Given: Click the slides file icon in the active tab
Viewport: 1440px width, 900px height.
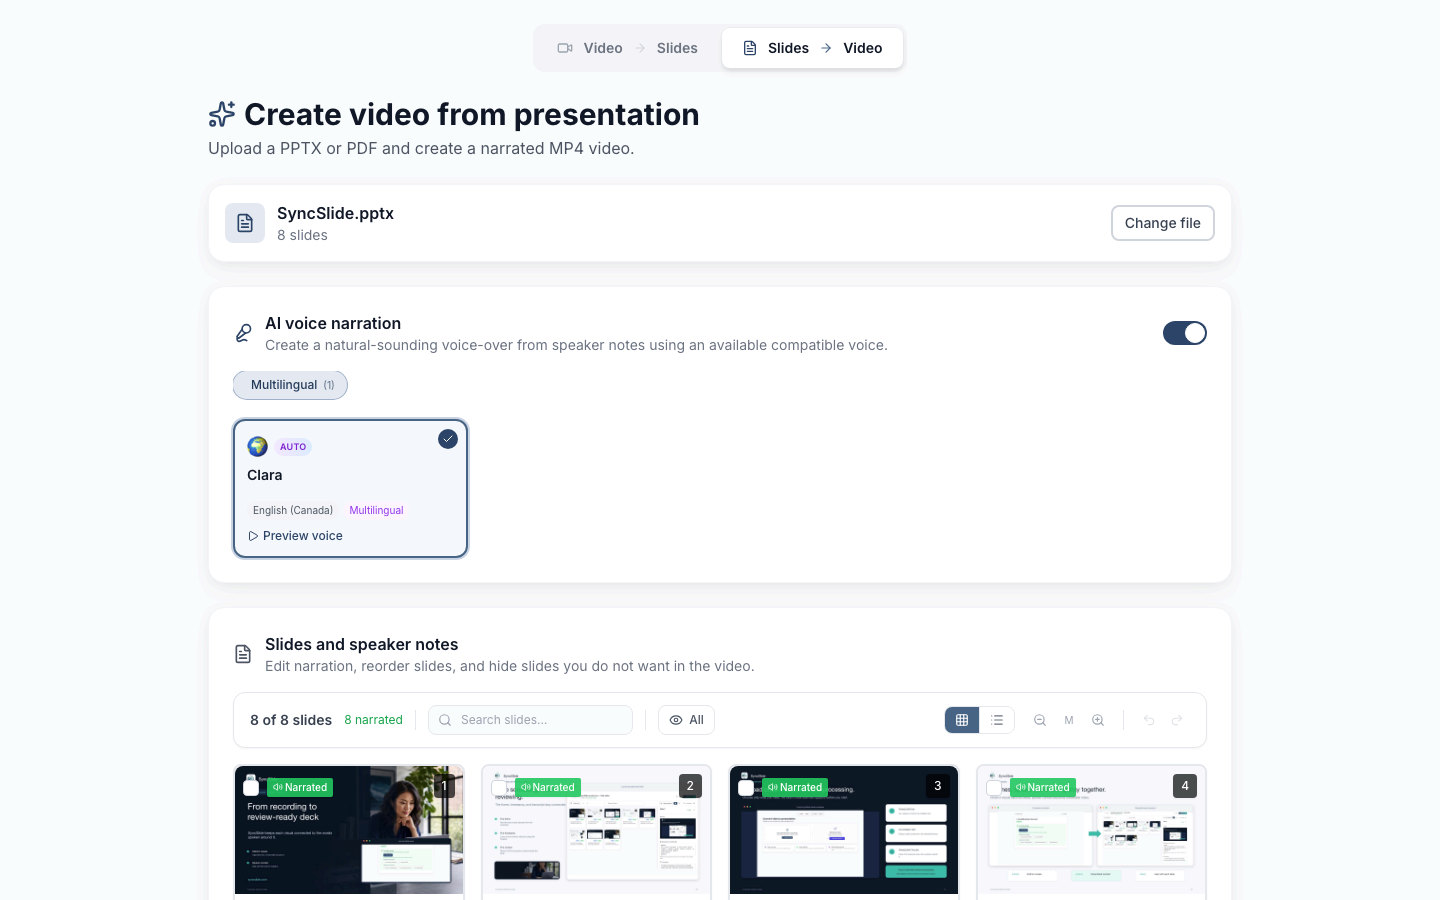Looking at the screenshot, I should click(x=750, y=48).
